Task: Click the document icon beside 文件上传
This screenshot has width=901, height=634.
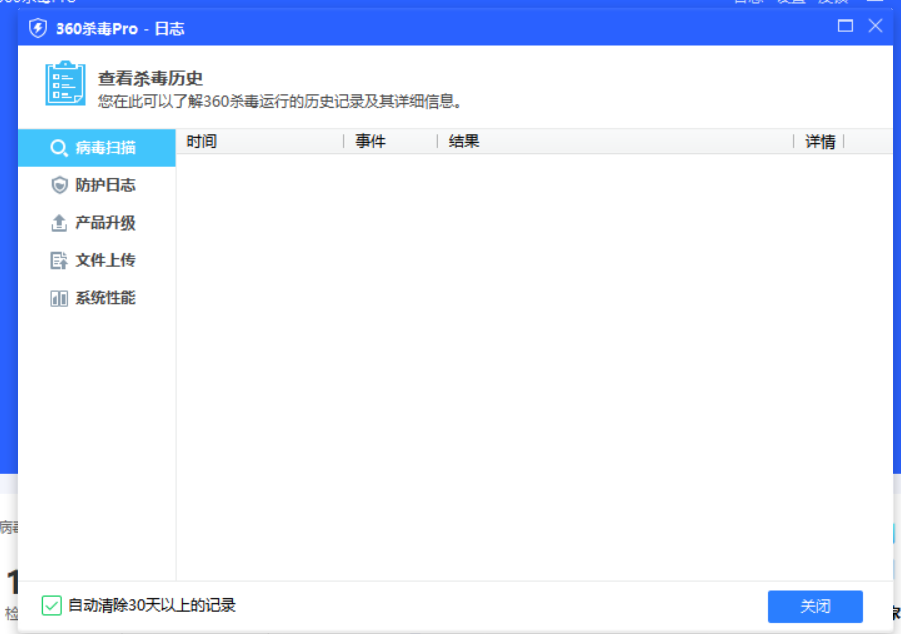Action: click(x=59, y=260)
